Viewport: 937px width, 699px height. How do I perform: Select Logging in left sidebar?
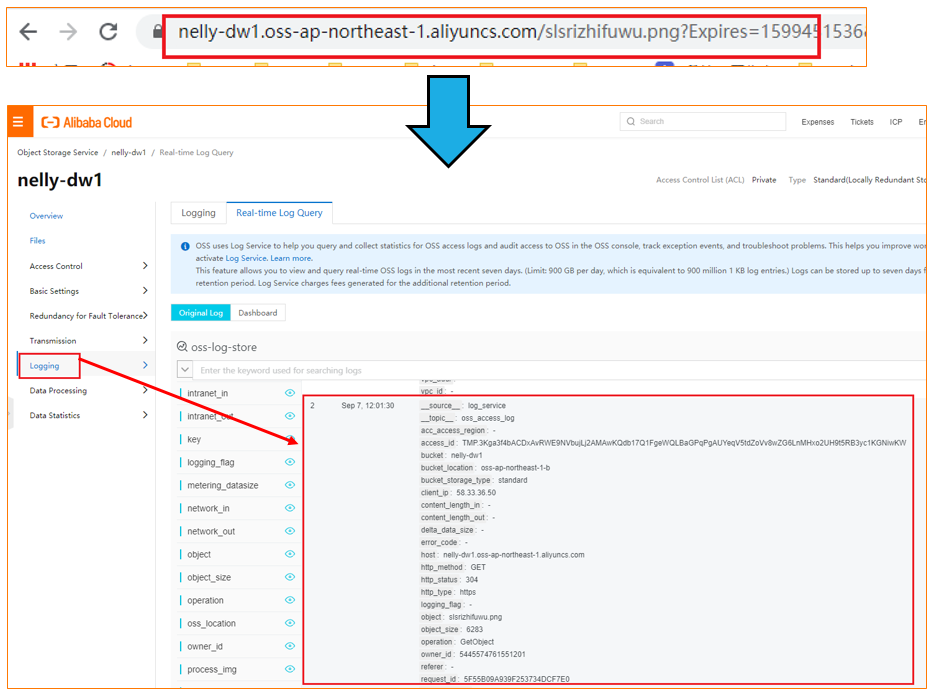pyautogui.click(x=44, y=366)
